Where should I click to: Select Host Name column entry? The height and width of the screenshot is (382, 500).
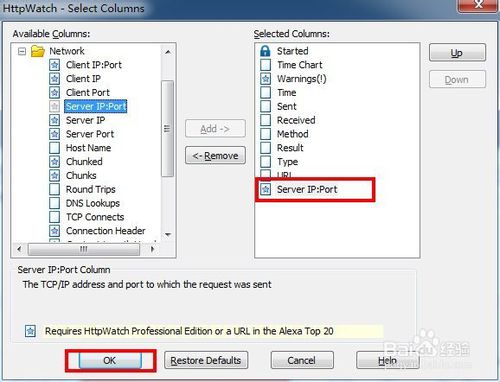point(88,148)
